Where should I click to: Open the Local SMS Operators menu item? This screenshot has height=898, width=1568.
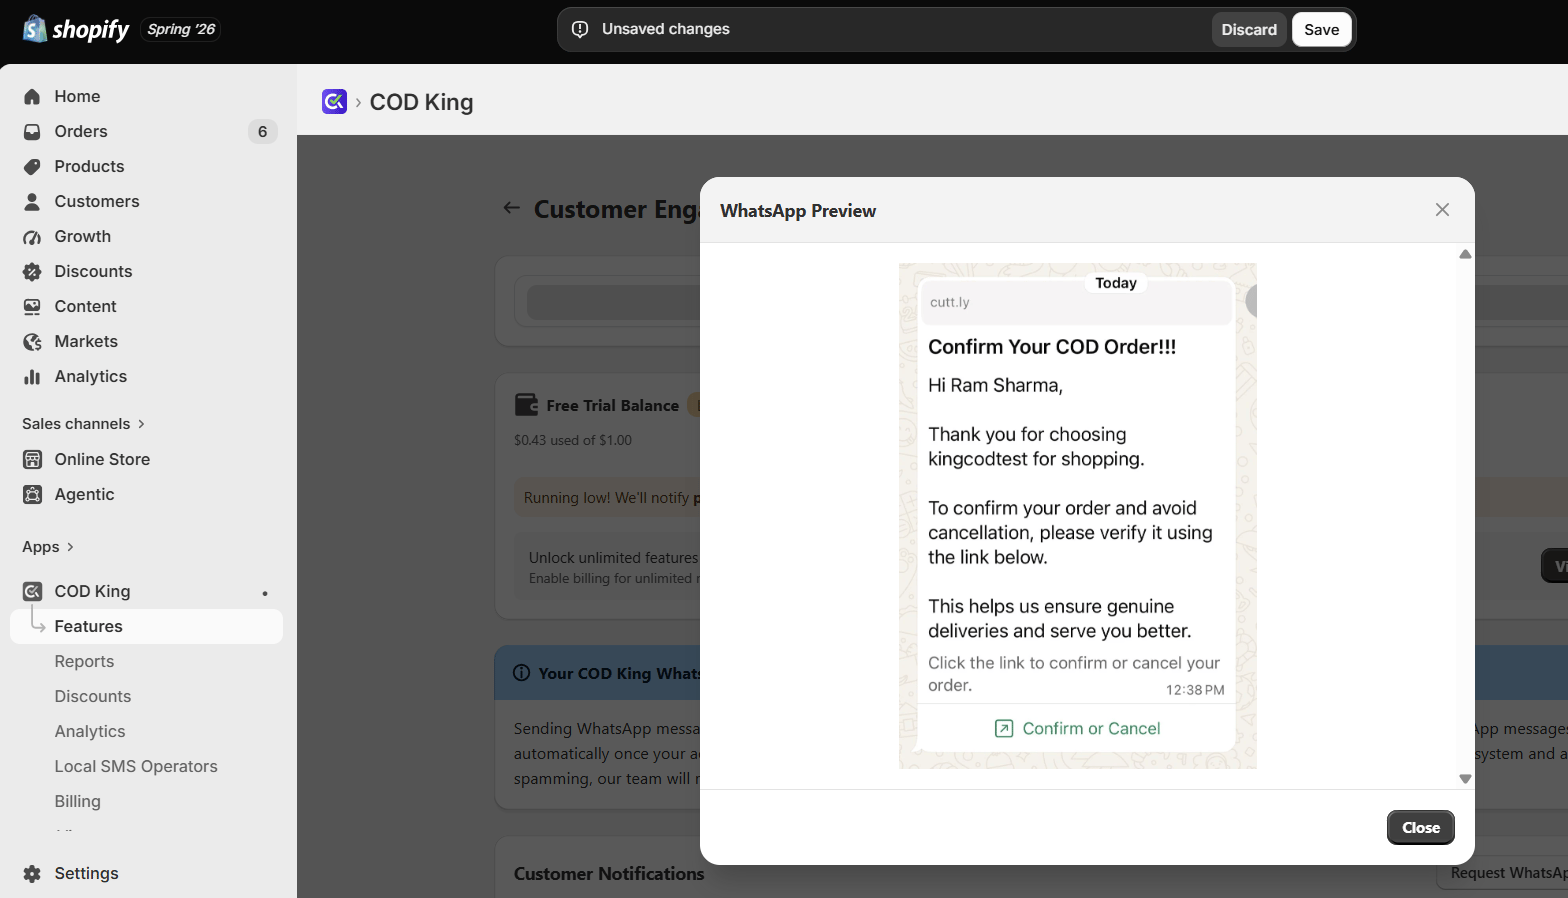[136, 766]
